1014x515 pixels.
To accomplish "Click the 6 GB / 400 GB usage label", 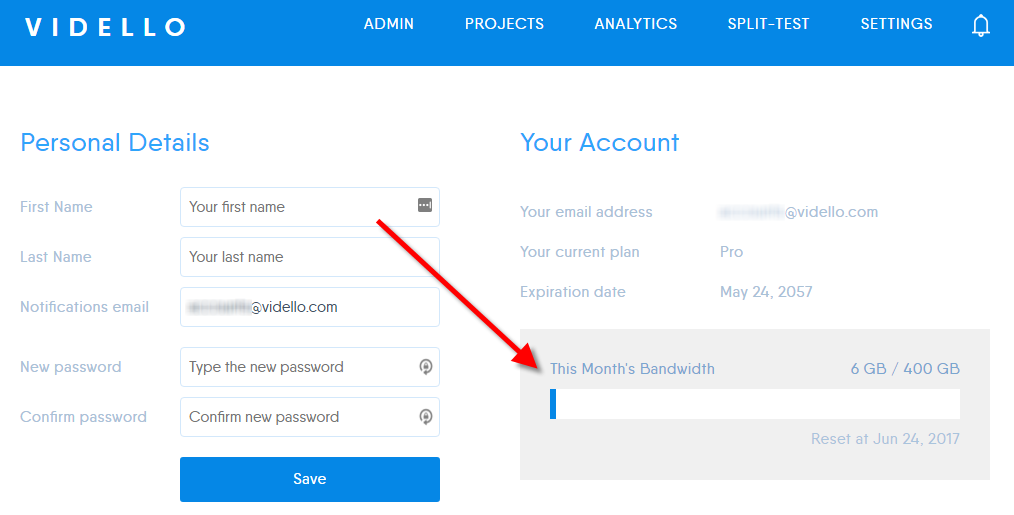I will tap(905, 369).
